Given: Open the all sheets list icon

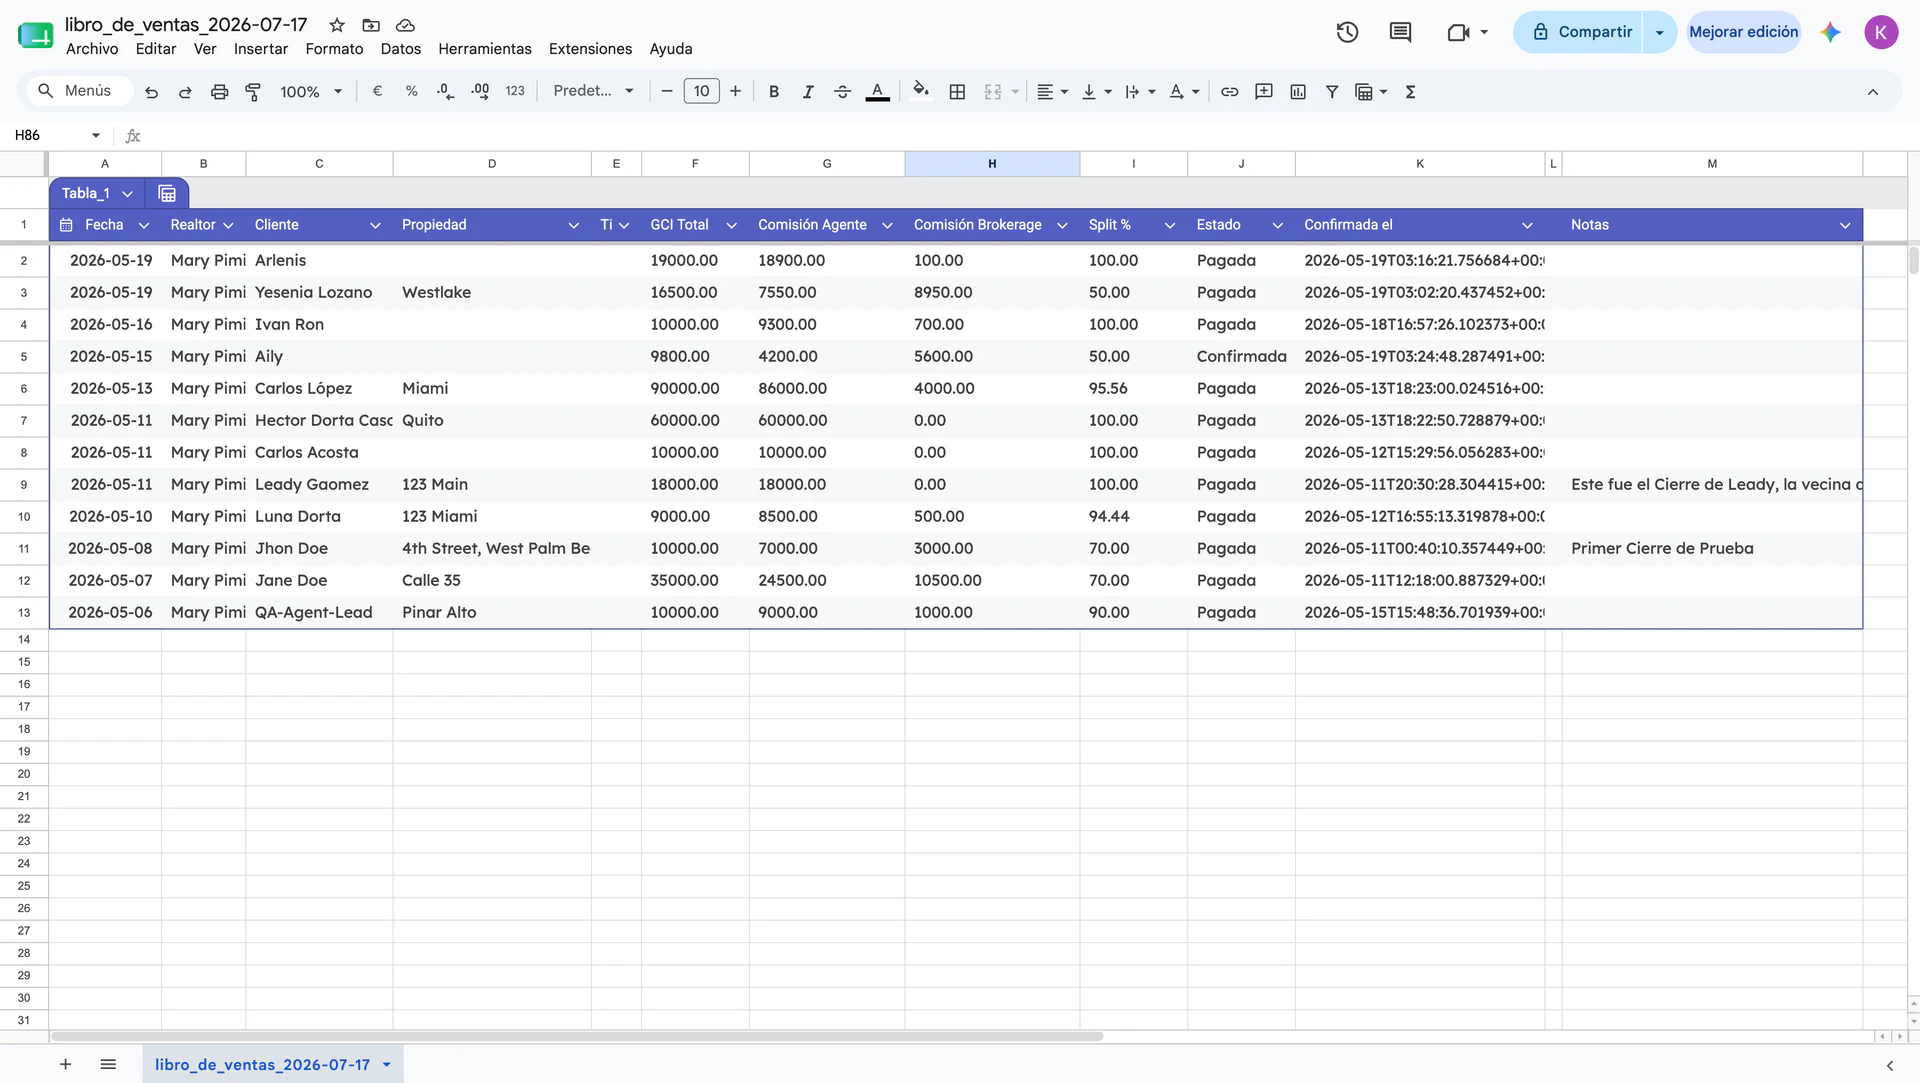Looking at the screenshot, I should (108, 1064).
